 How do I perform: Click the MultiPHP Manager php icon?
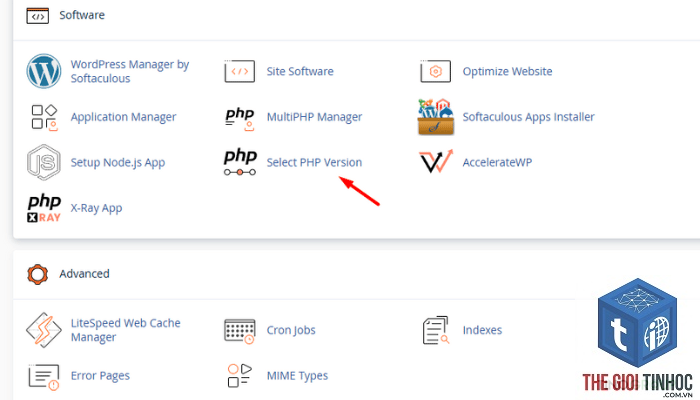[x=240, y=118]
